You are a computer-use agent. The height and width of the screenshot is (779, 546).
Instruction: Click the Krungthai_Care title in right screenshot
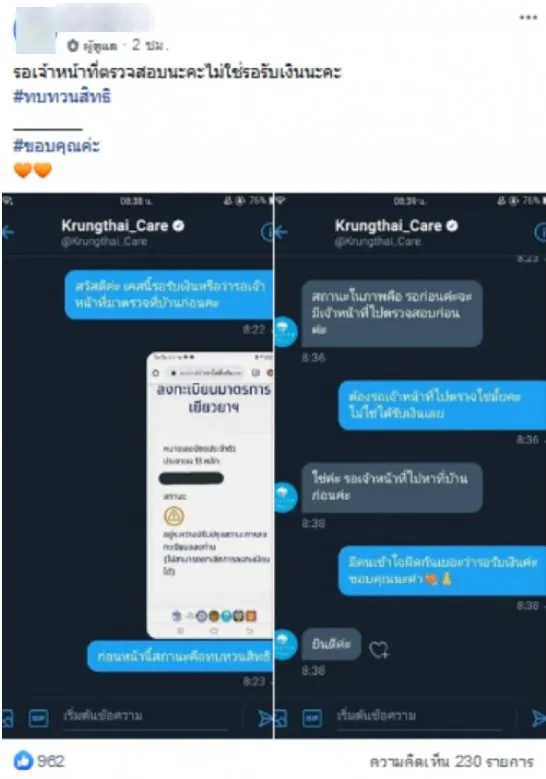tap(388, 226)
